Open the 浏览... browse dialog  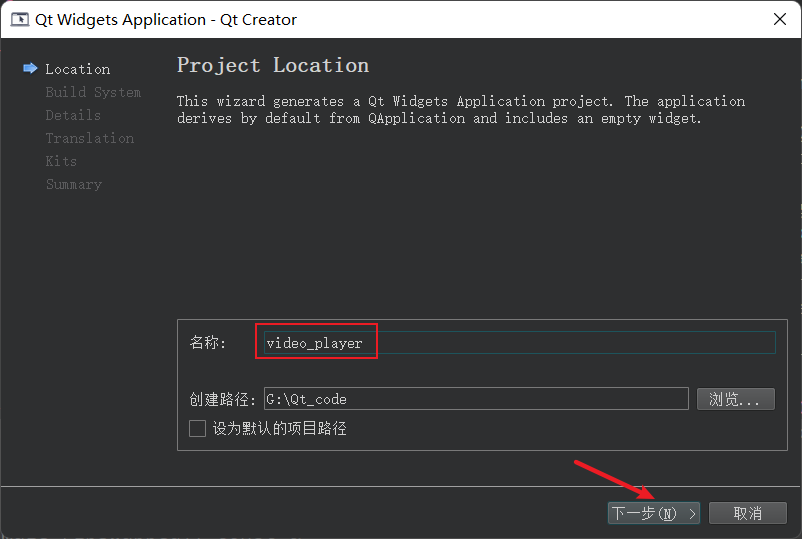[x=736, y=399]
